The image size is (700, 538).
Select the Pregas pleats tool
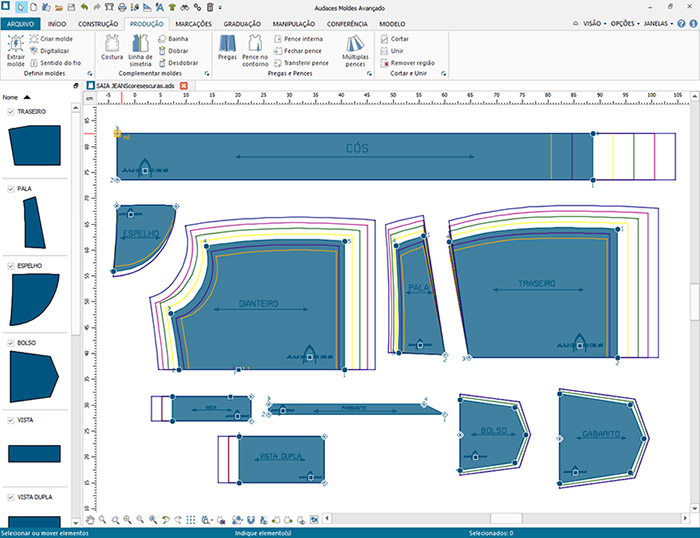(x=227, y=47)
